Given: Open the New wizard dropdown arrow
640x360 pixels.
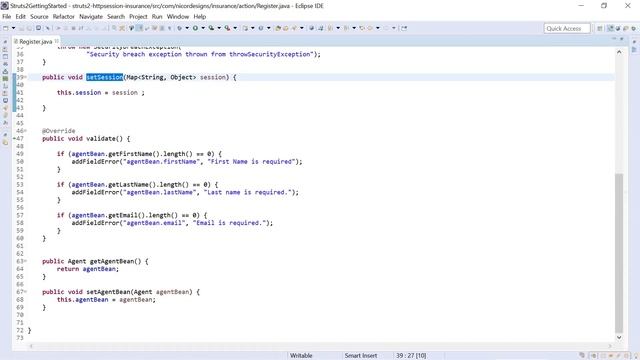Looking at the screenshot, I should (13, 28).
